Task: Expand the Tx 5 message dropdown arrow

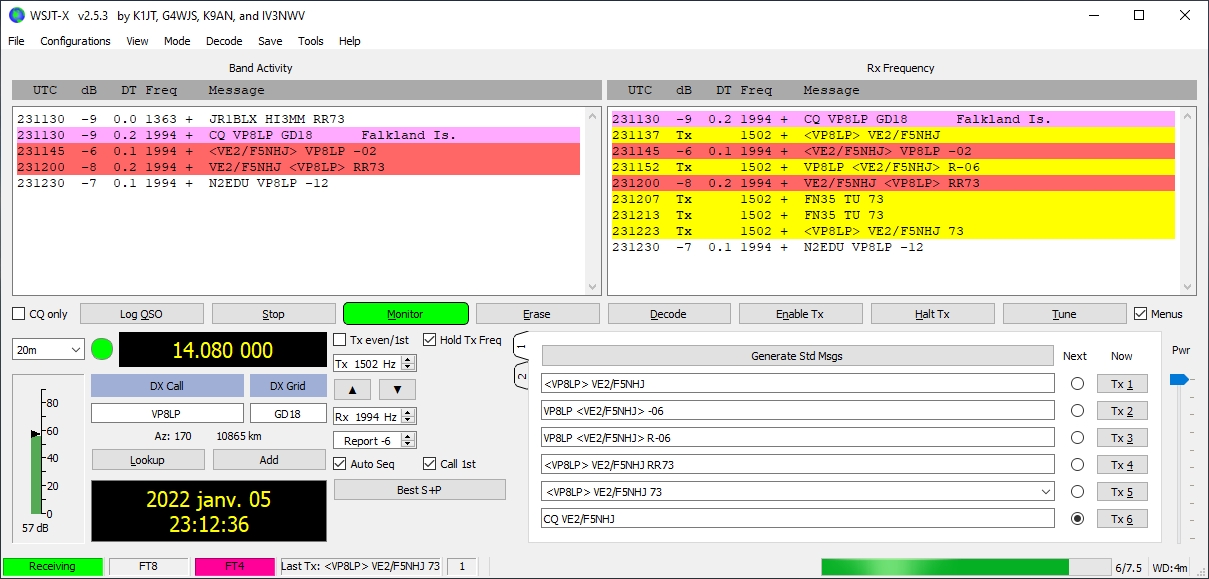Action: [x=1046, y=492]
